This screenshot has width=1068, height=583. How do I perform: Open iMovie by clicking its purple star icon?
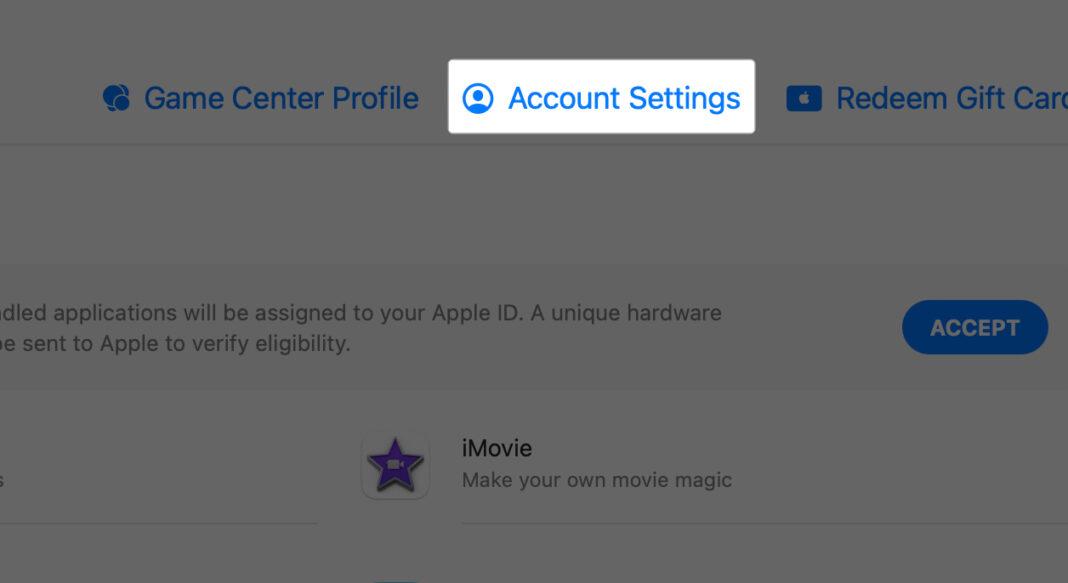[396, 464]
